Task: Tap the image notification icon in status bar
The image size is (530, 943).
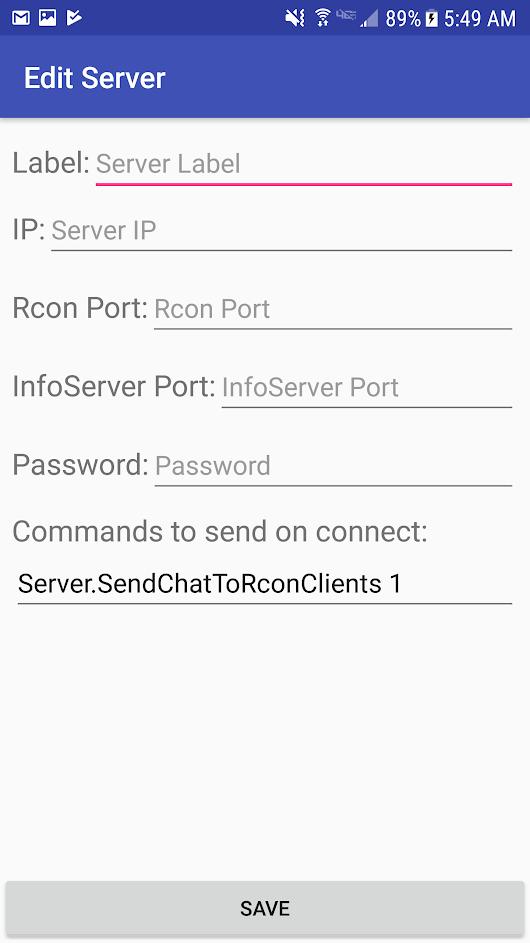Action: tap(48, 18)
